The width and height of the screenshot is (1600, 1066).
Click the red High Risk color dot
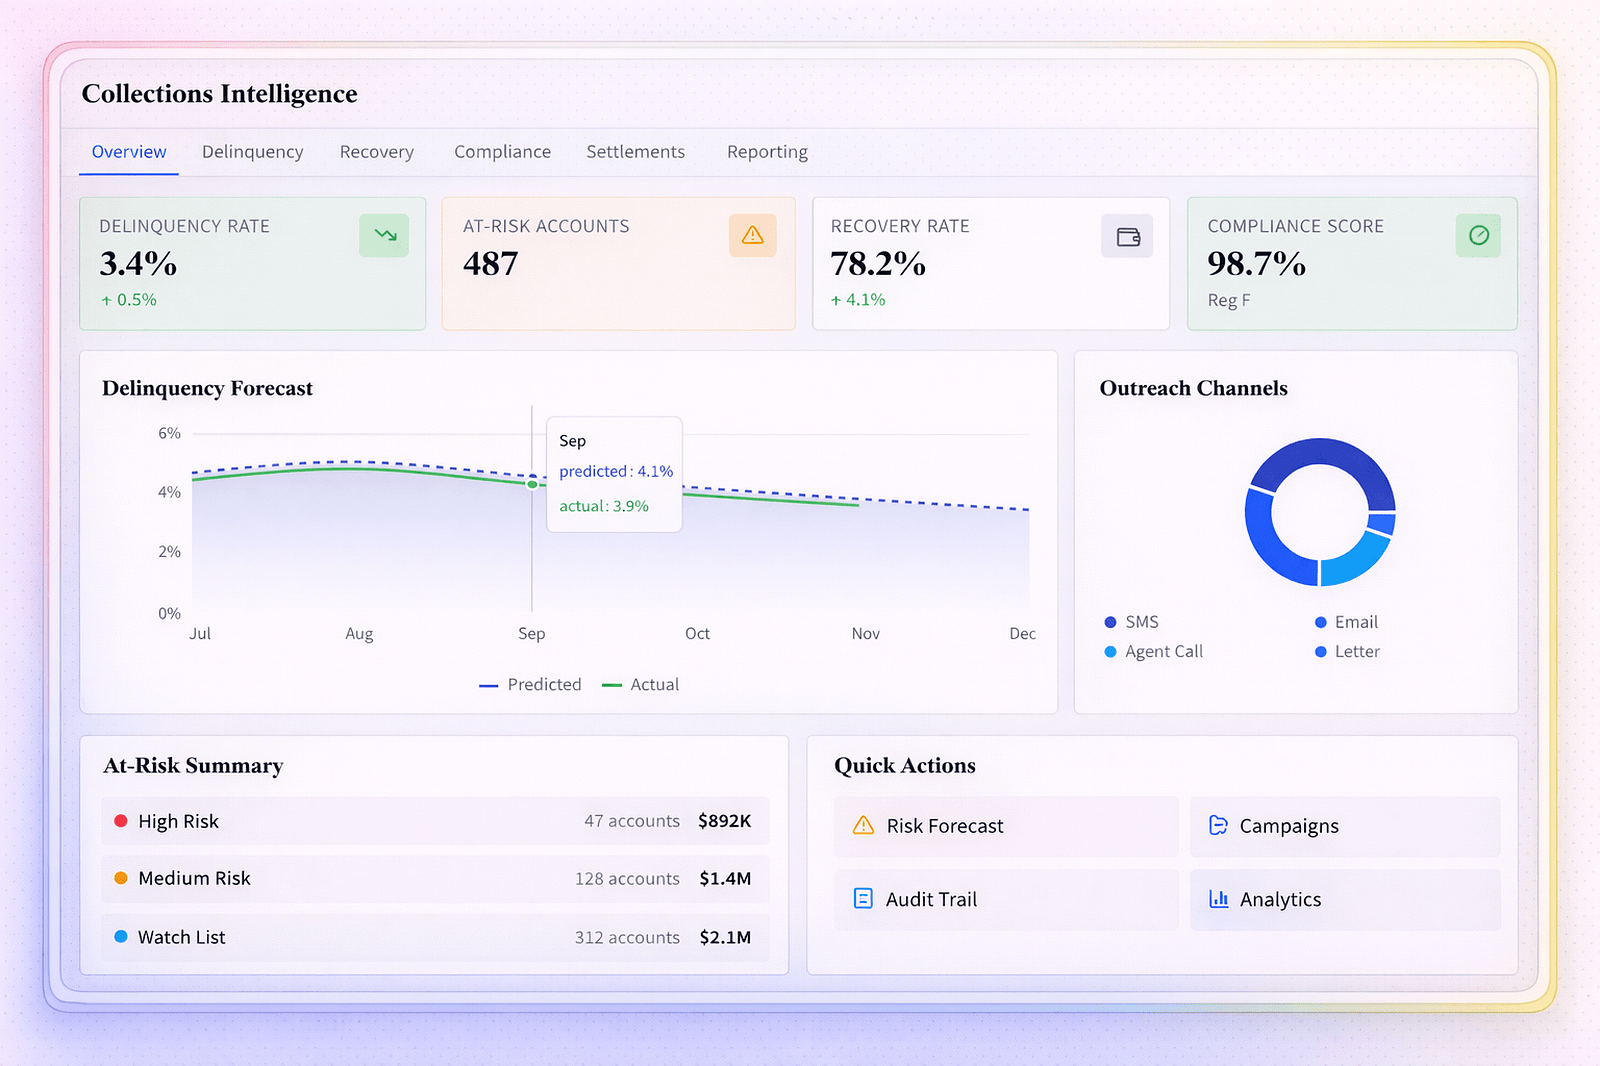point(121,821)
